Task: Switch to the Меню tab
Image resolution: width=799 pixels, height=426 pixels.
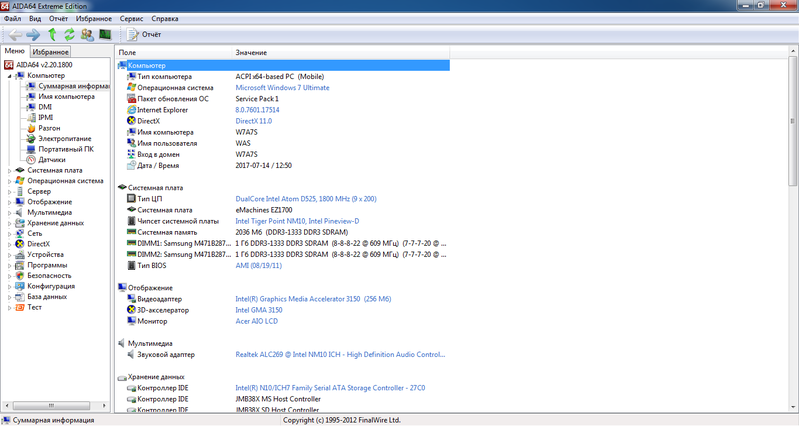Action: click(x=15, y=51)
